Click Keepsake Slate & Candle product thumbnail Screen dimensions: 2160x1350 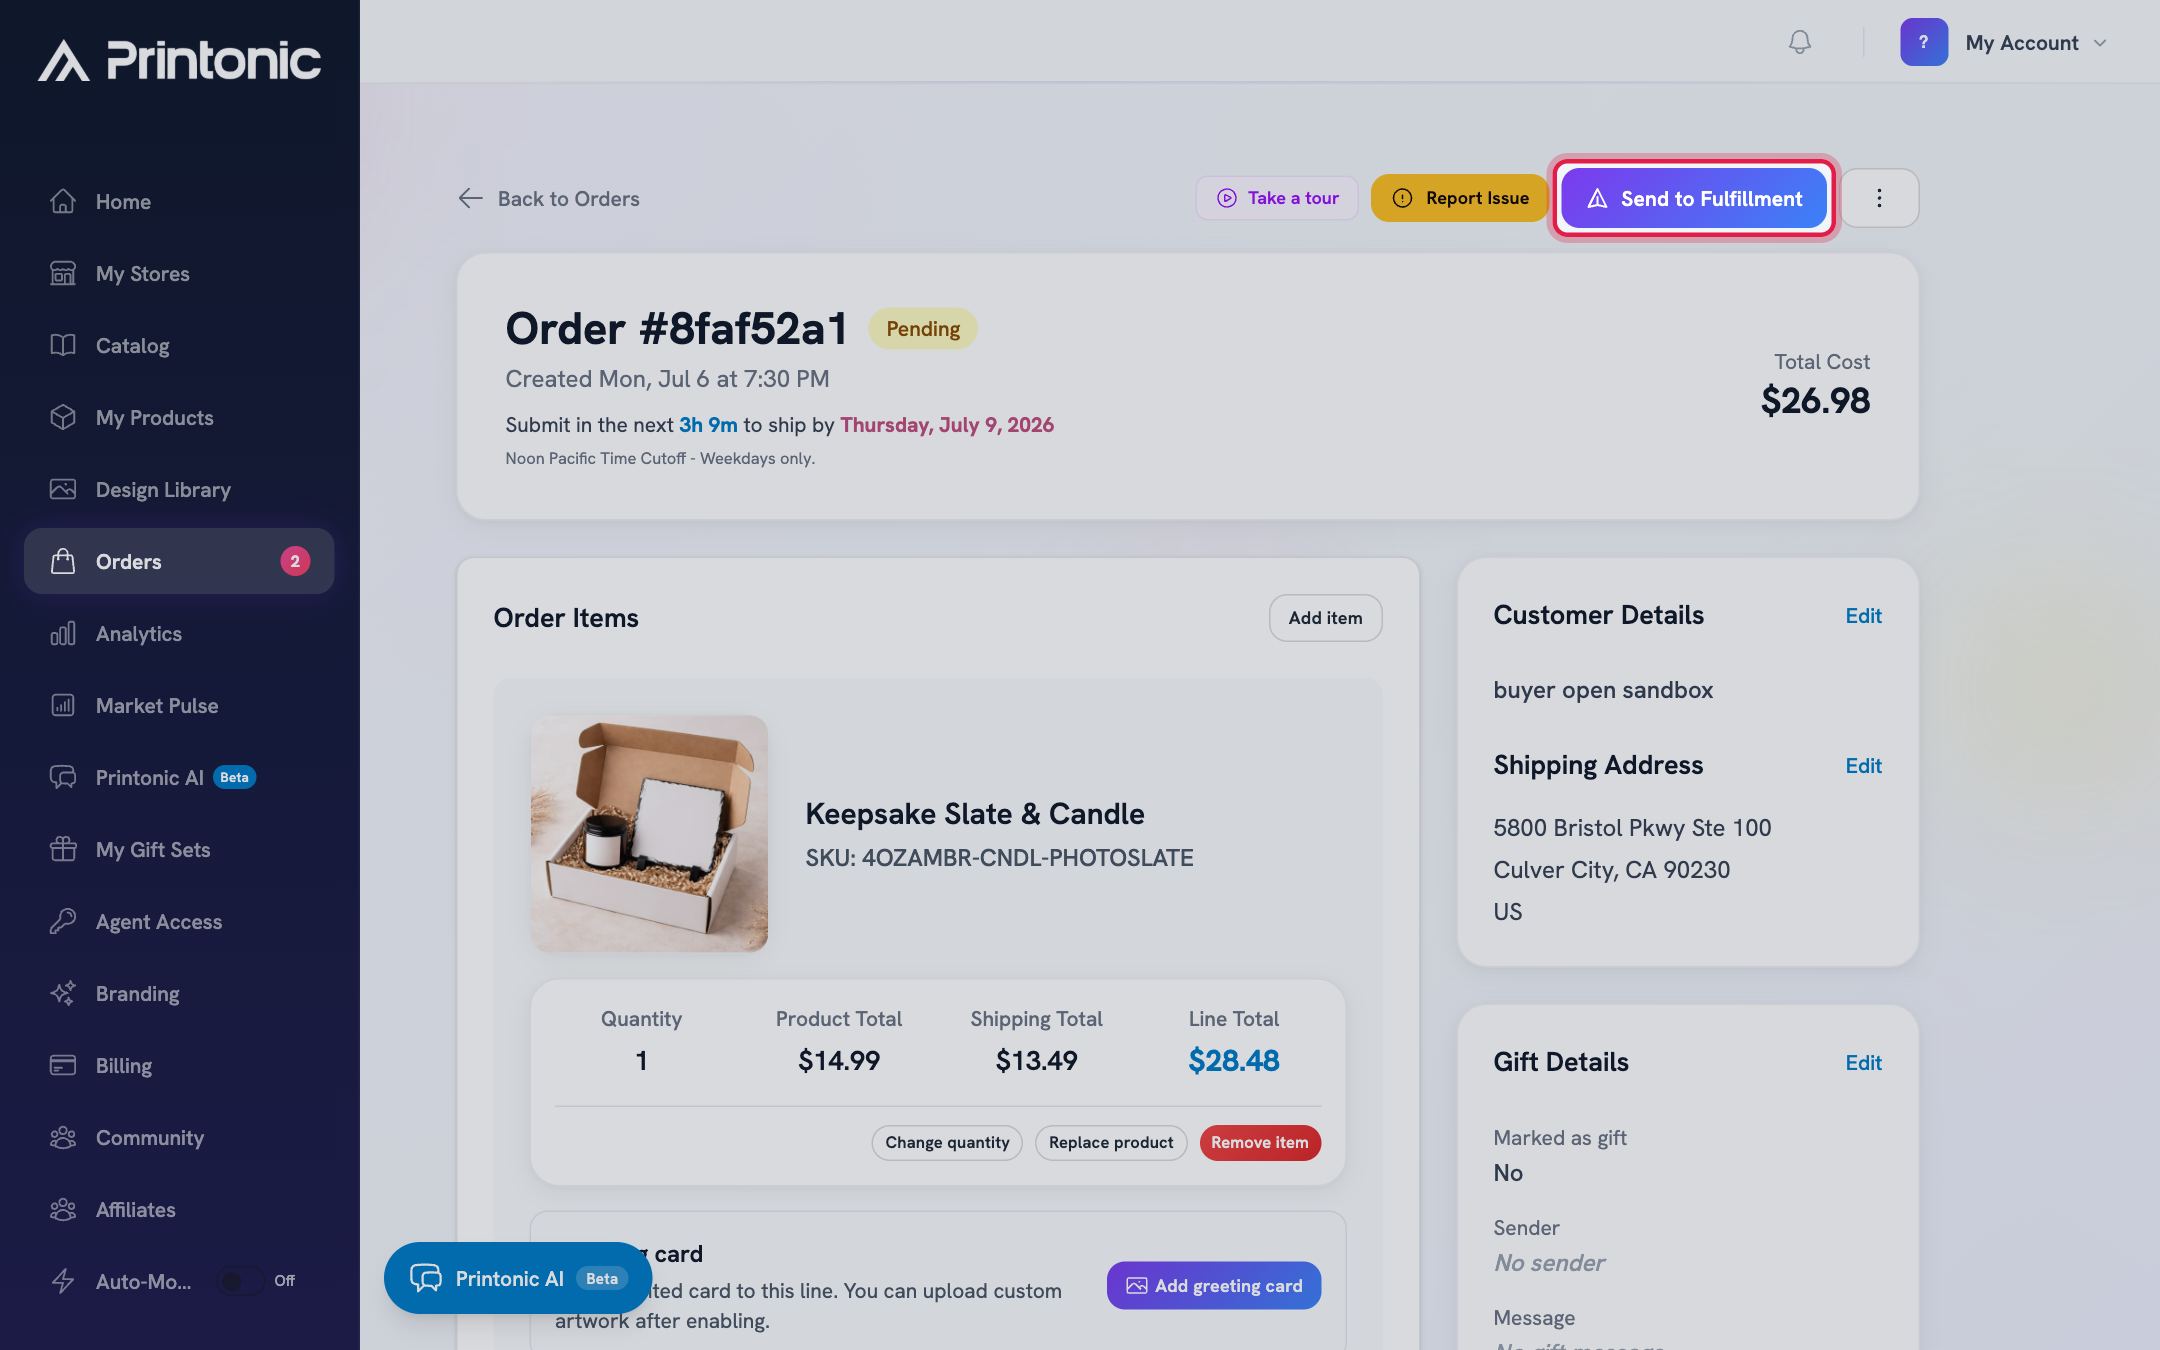[649, 833]
